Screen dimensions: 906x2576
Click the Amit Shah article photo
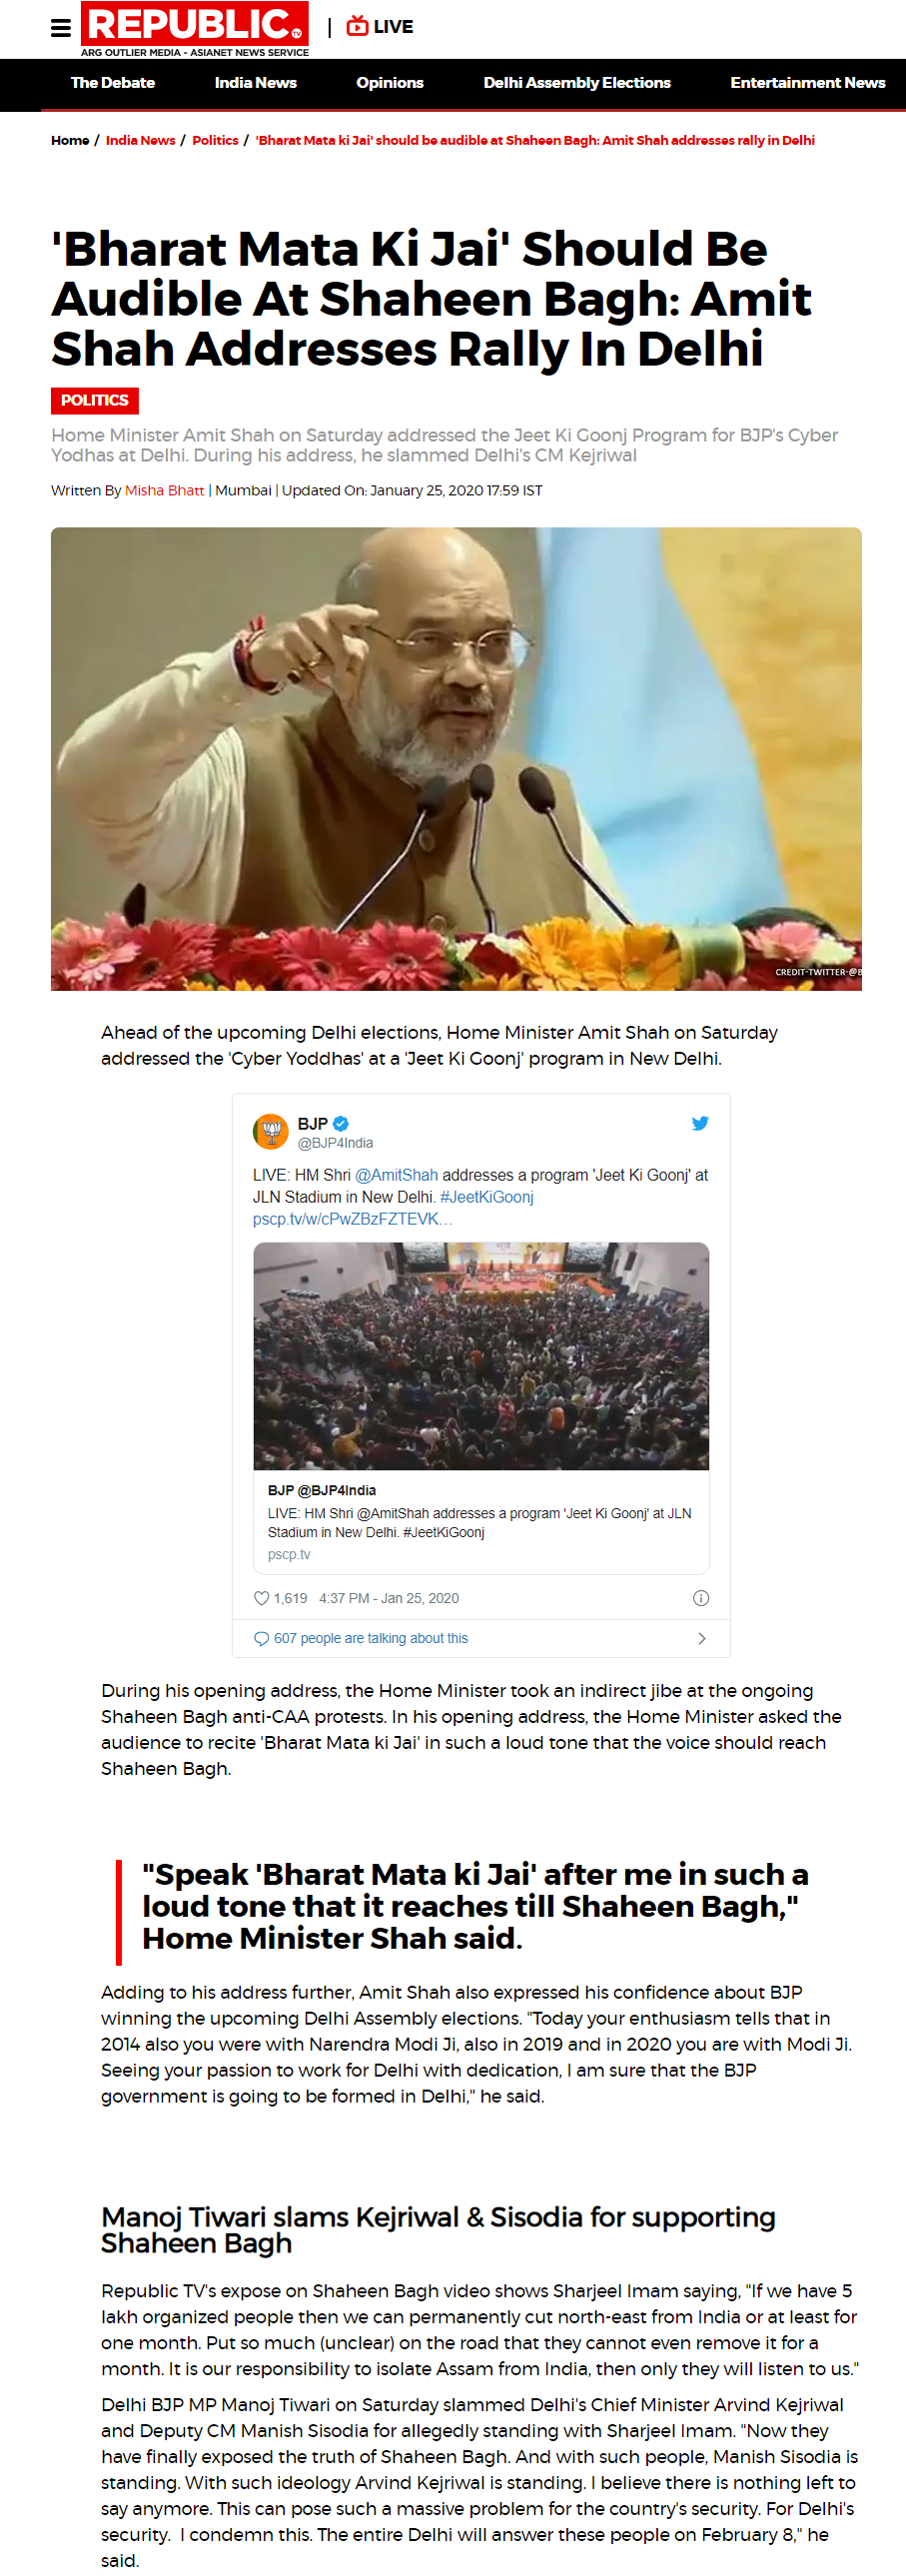pyautogui.click(x=456, y=759)
